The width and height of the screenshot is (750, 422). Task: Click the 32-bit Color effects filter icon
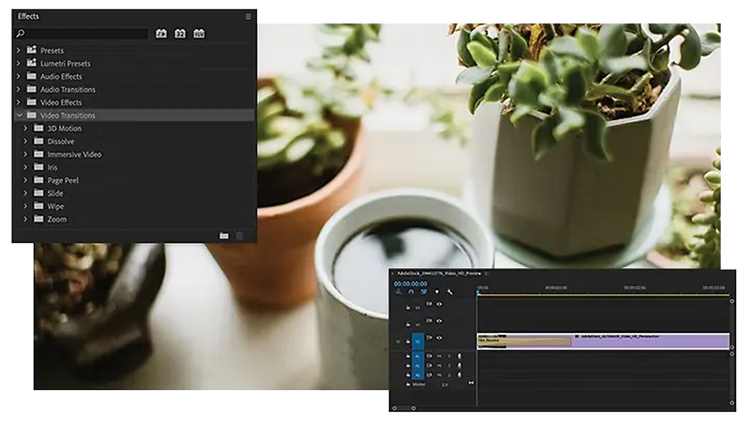click(180, 34)
